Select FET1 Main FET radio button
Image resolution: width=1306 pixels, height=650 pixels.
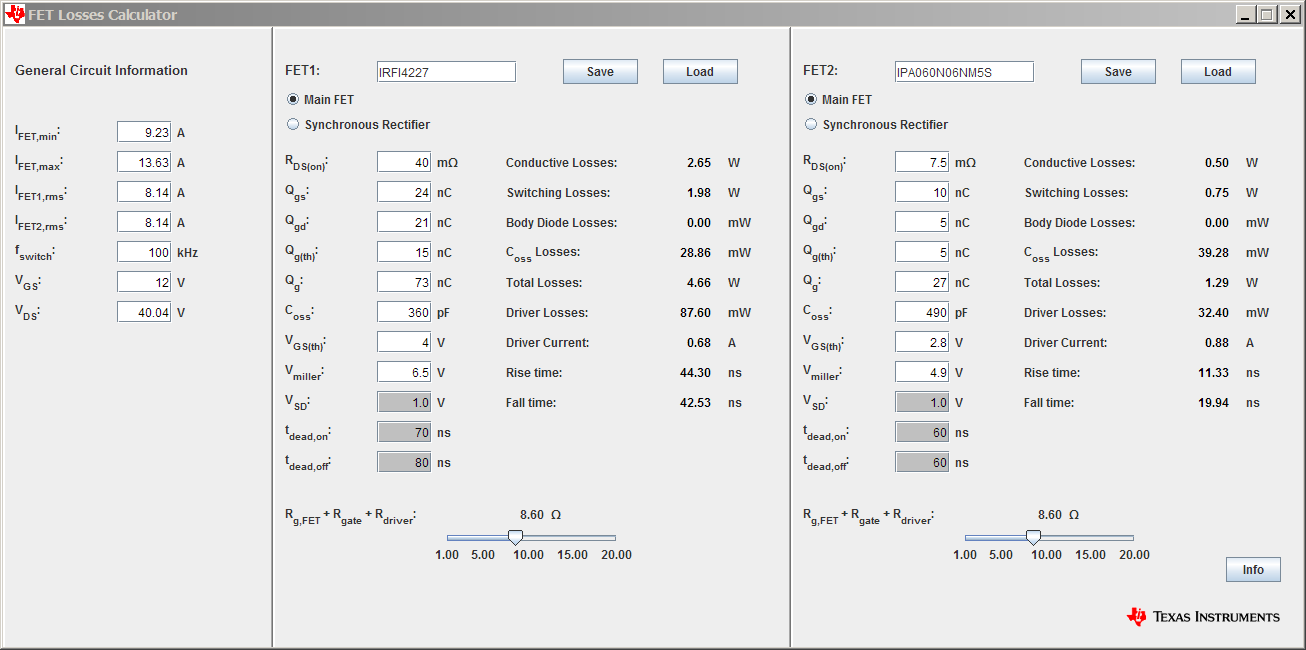coord(293,100)
